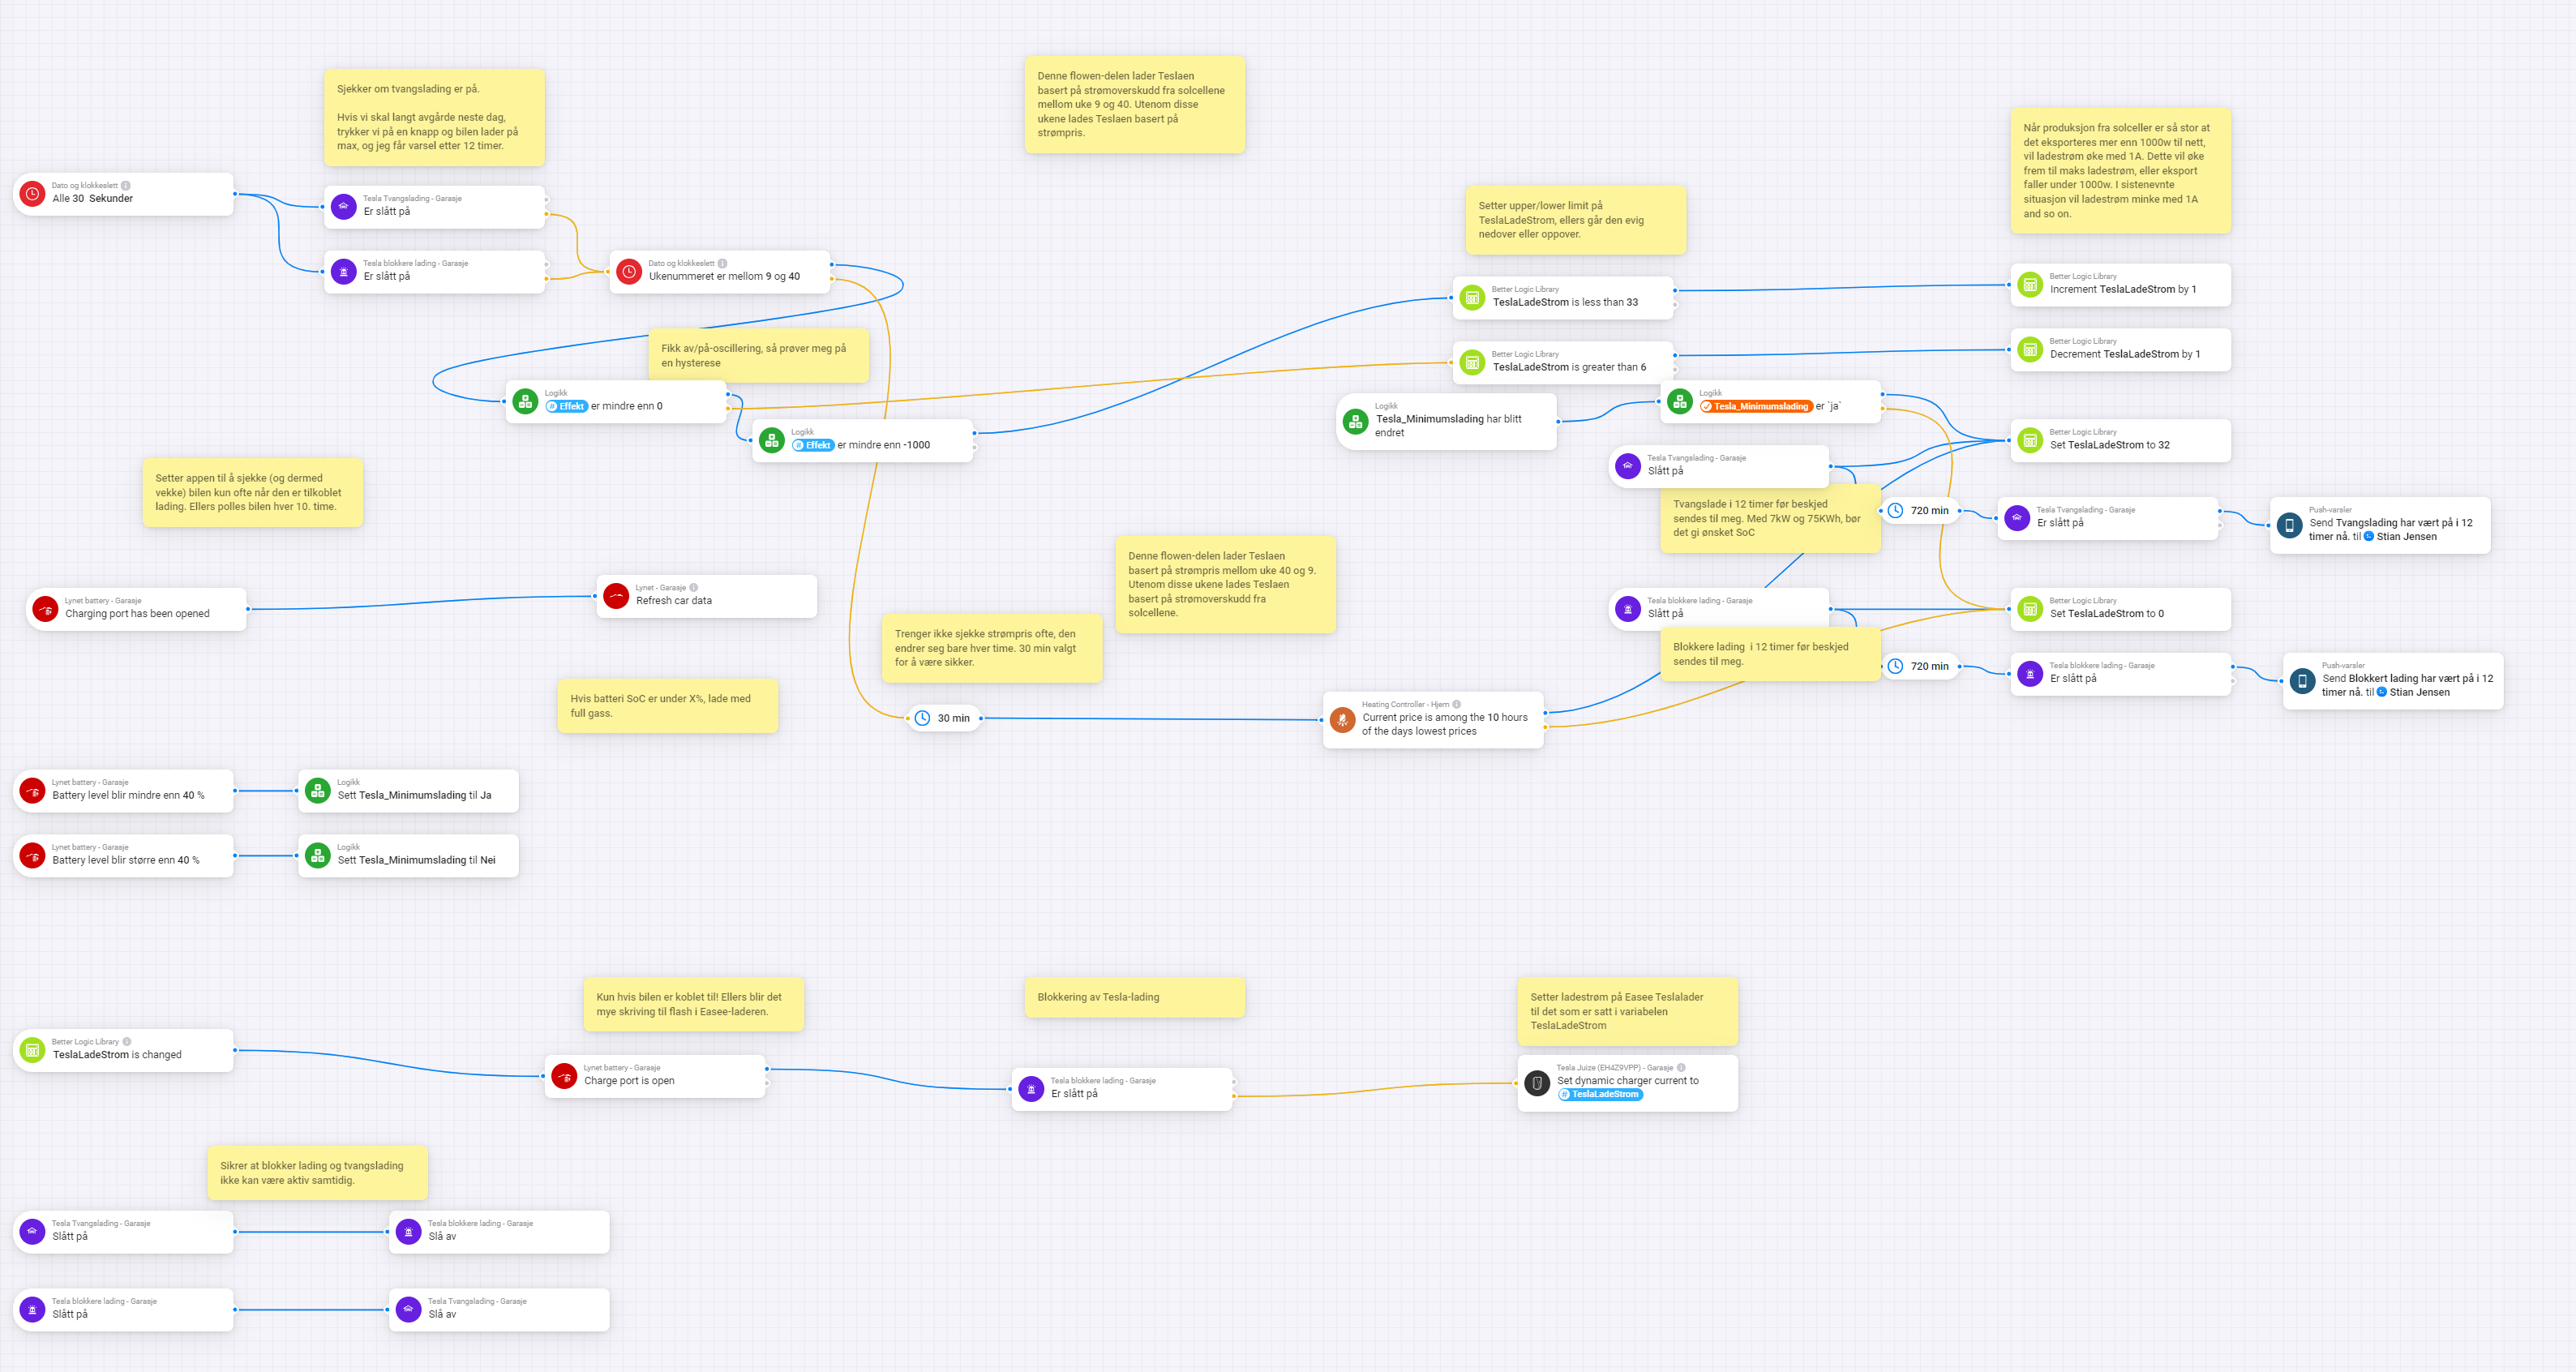
Task: Click the red Tesla icon on the 'Refresh car data' card
Action: [616, 596]
